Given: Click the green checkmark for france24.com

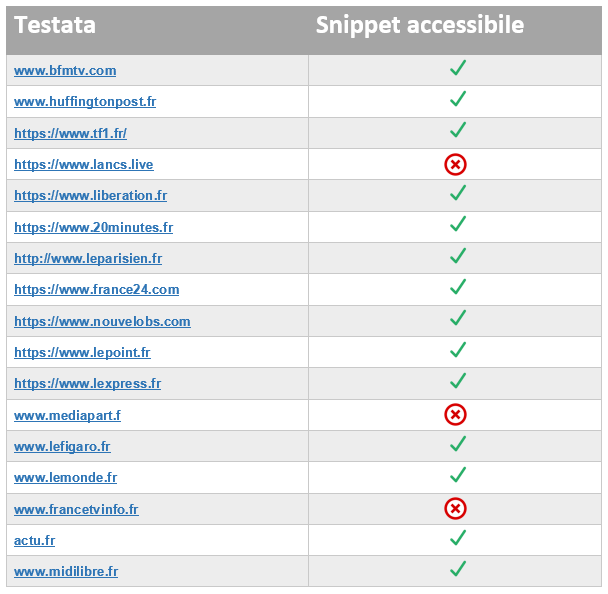Looking at the screenshot, I should (x=458, y=287).
